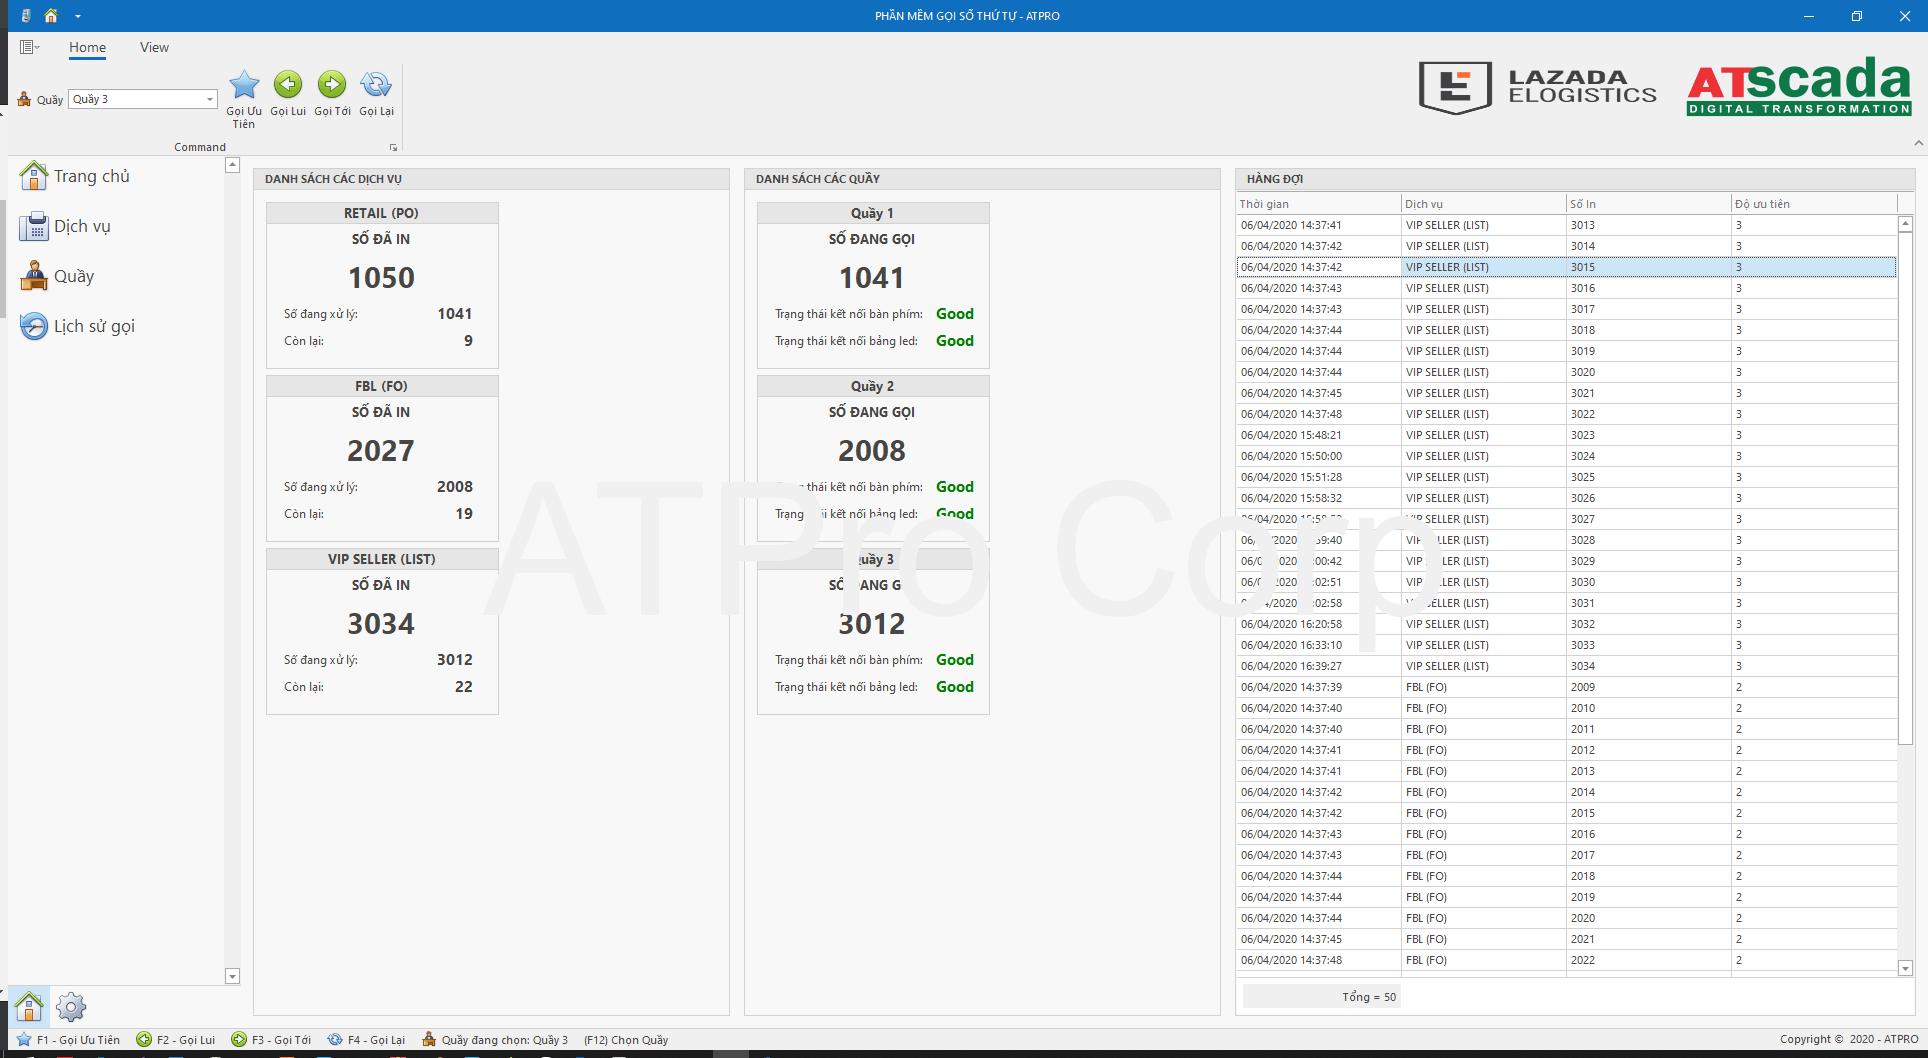
Task: Switch to the Home tab
Action: pyautogui.click(x=87, y=48)
